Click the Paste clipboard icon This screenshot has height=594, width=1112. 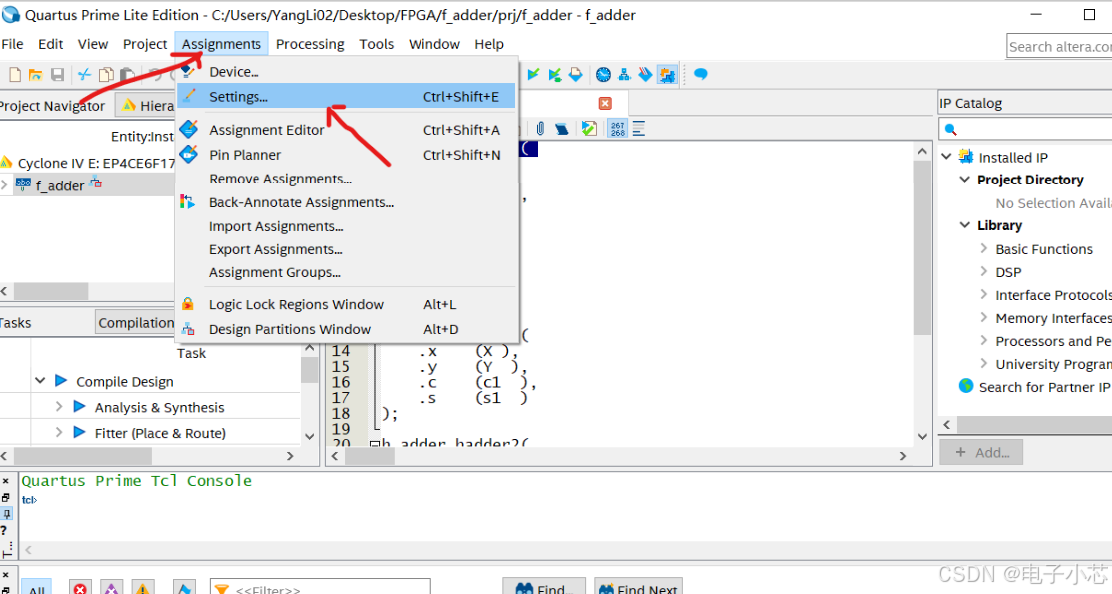[x=128, y=74]
